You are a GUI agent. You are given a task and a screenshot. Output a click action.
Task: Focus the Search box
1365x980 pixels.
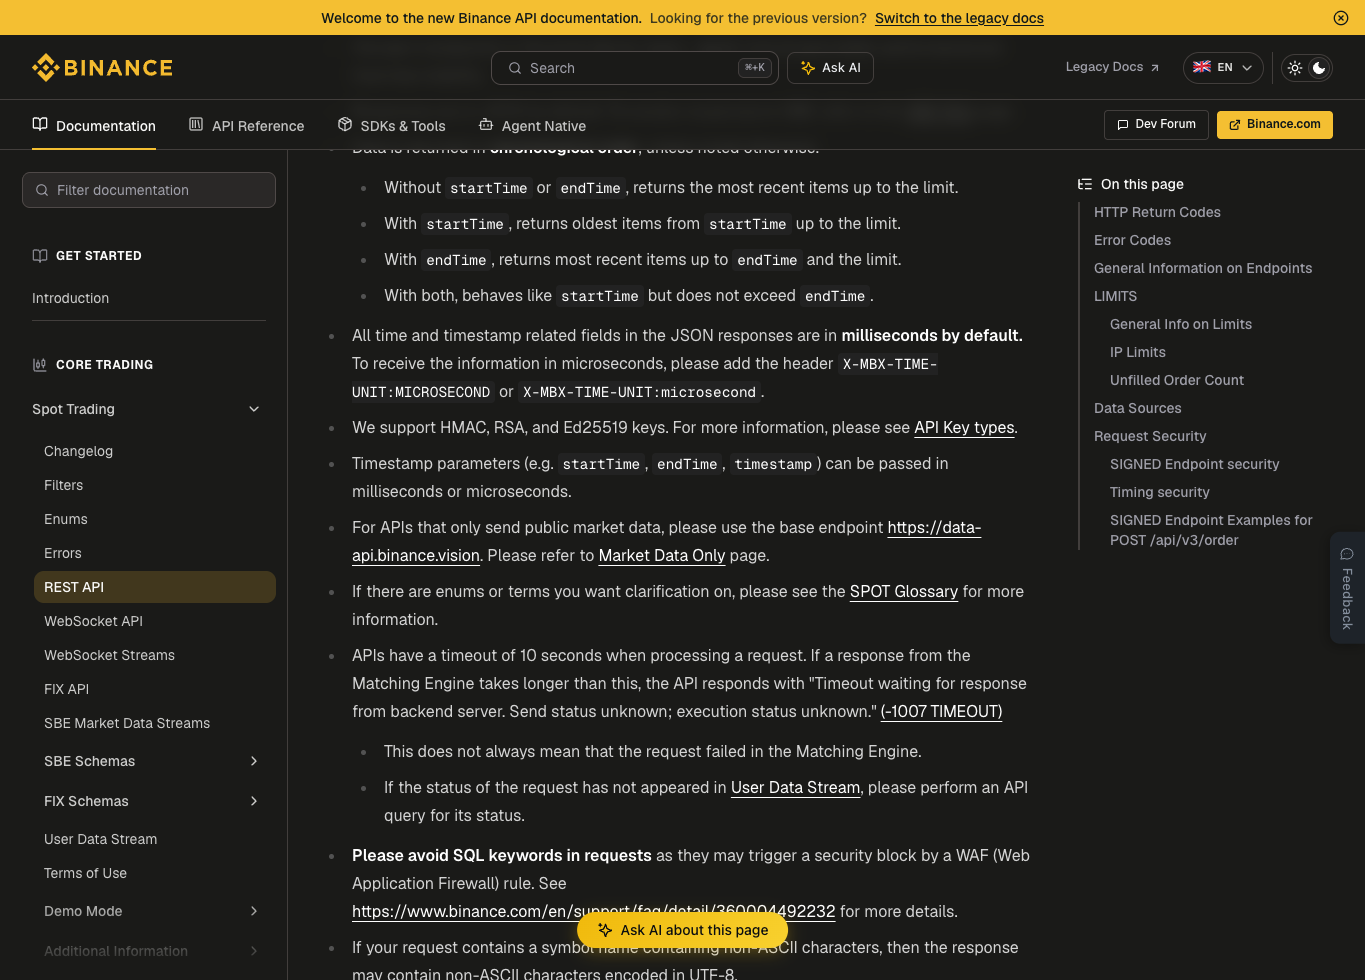point(635,68)
